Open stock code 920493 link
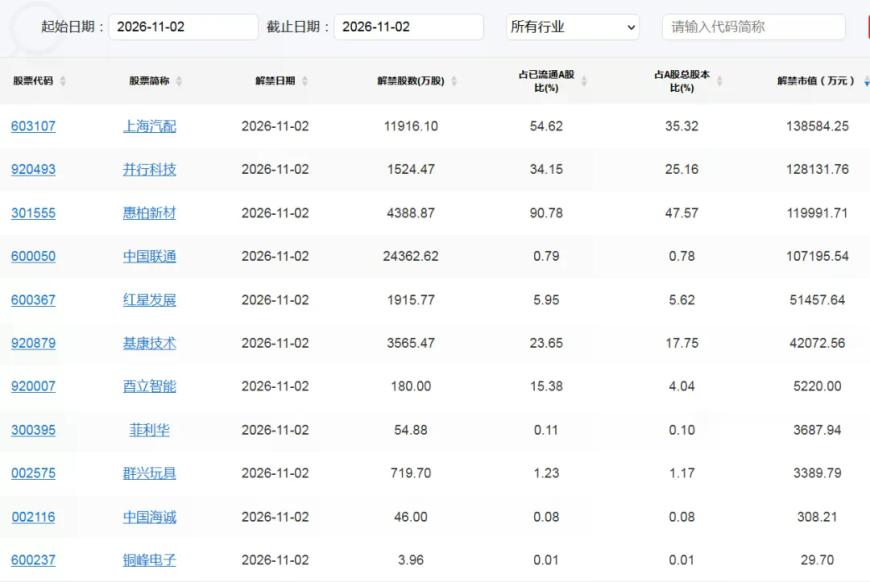The width and height of the screenshot is (870, 582). 33,169
